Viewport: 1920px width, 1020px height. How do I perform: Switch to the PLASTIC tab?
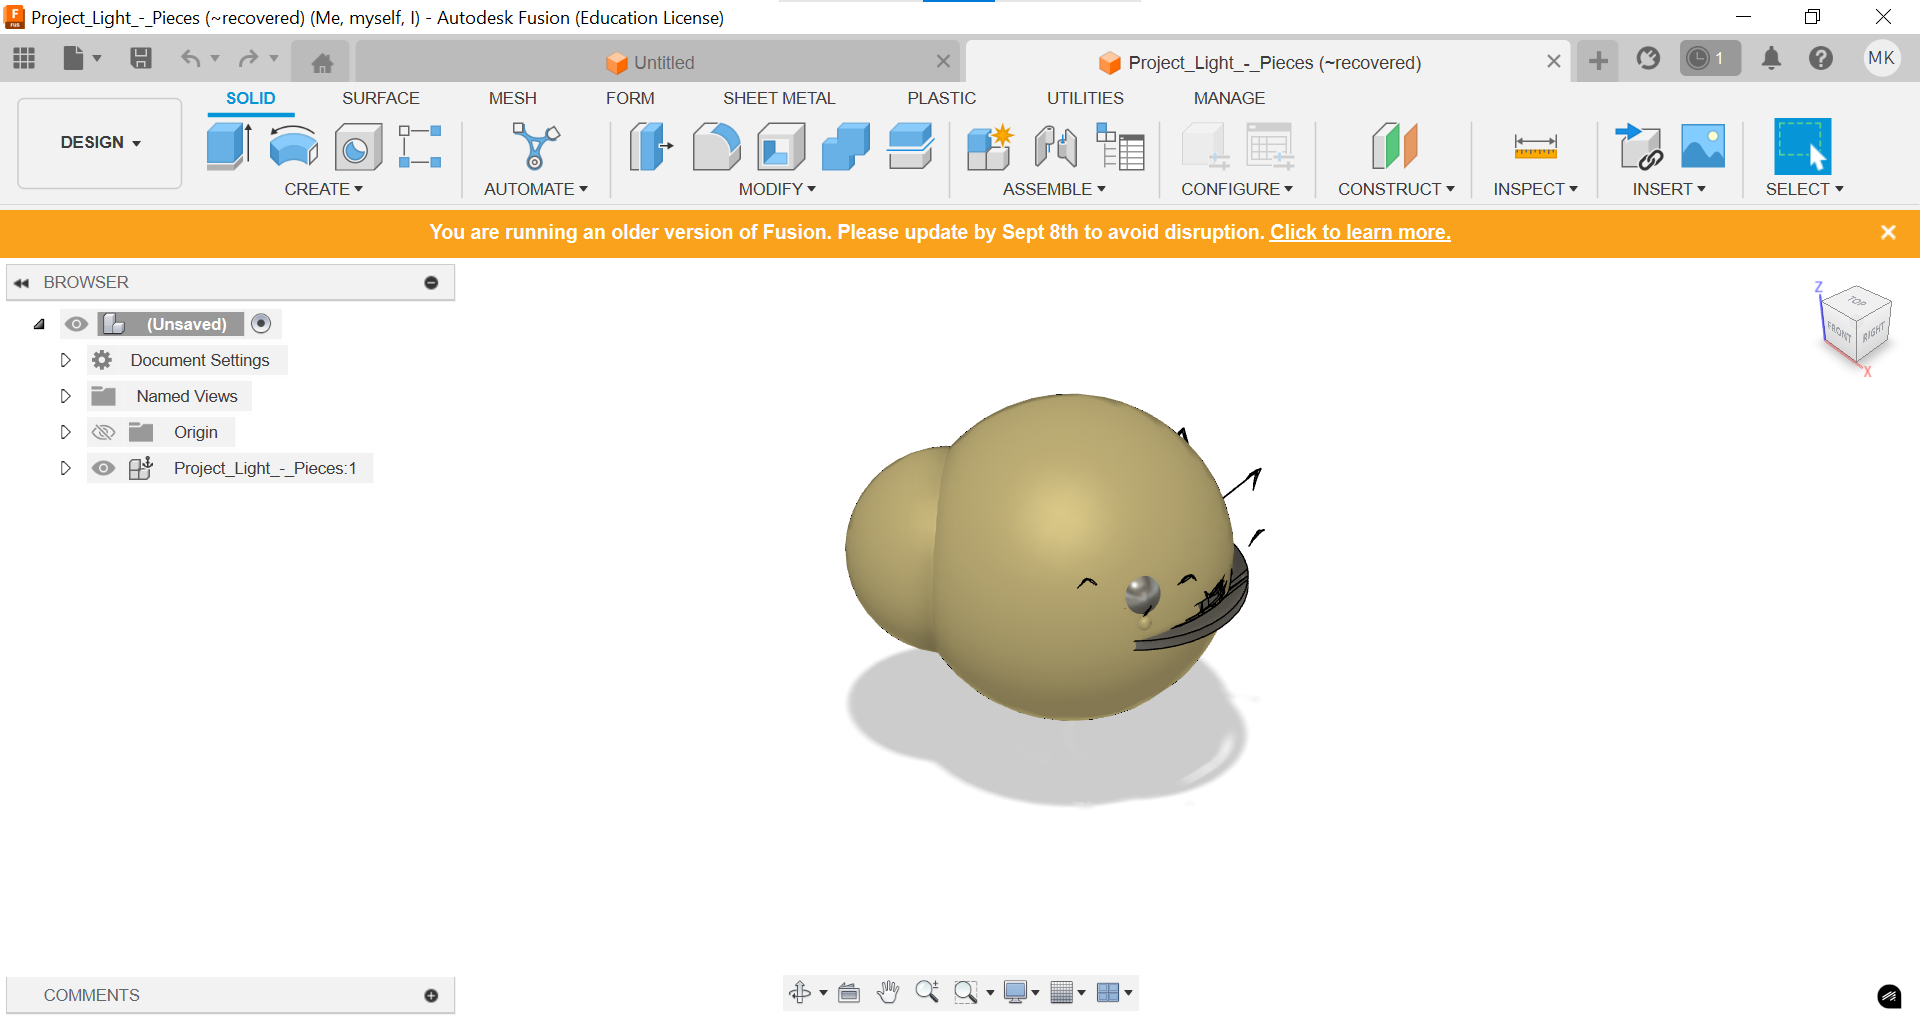pyautogui.click(x=941, y=98)
